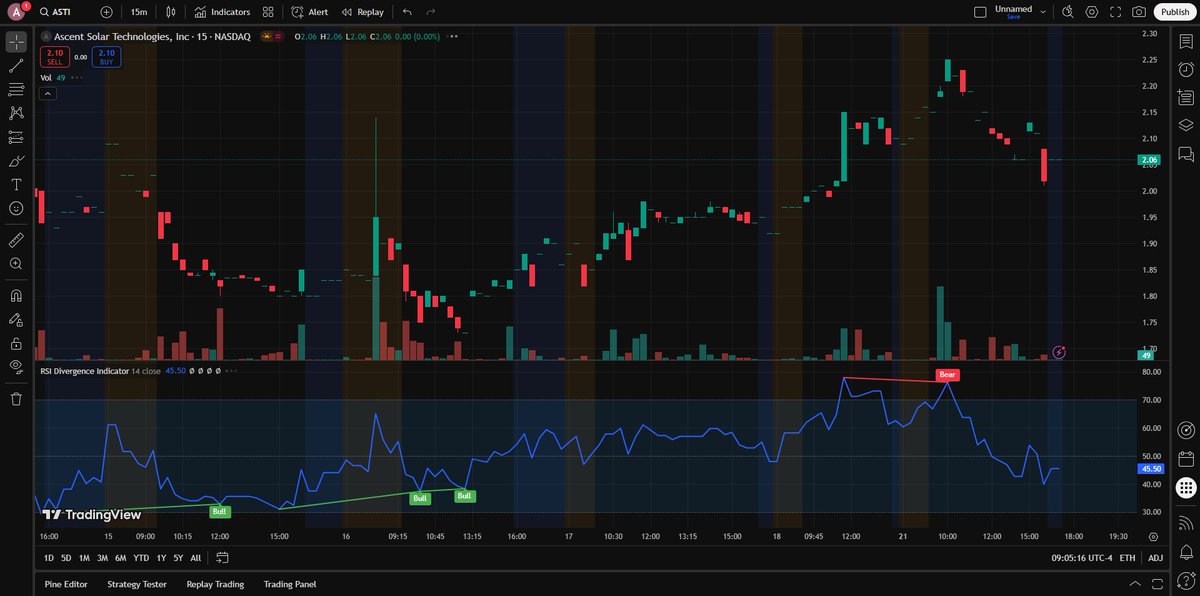Select the zoom in tool
The image size is (1200, 596).
pyautogui.click(x=16, y=264)
